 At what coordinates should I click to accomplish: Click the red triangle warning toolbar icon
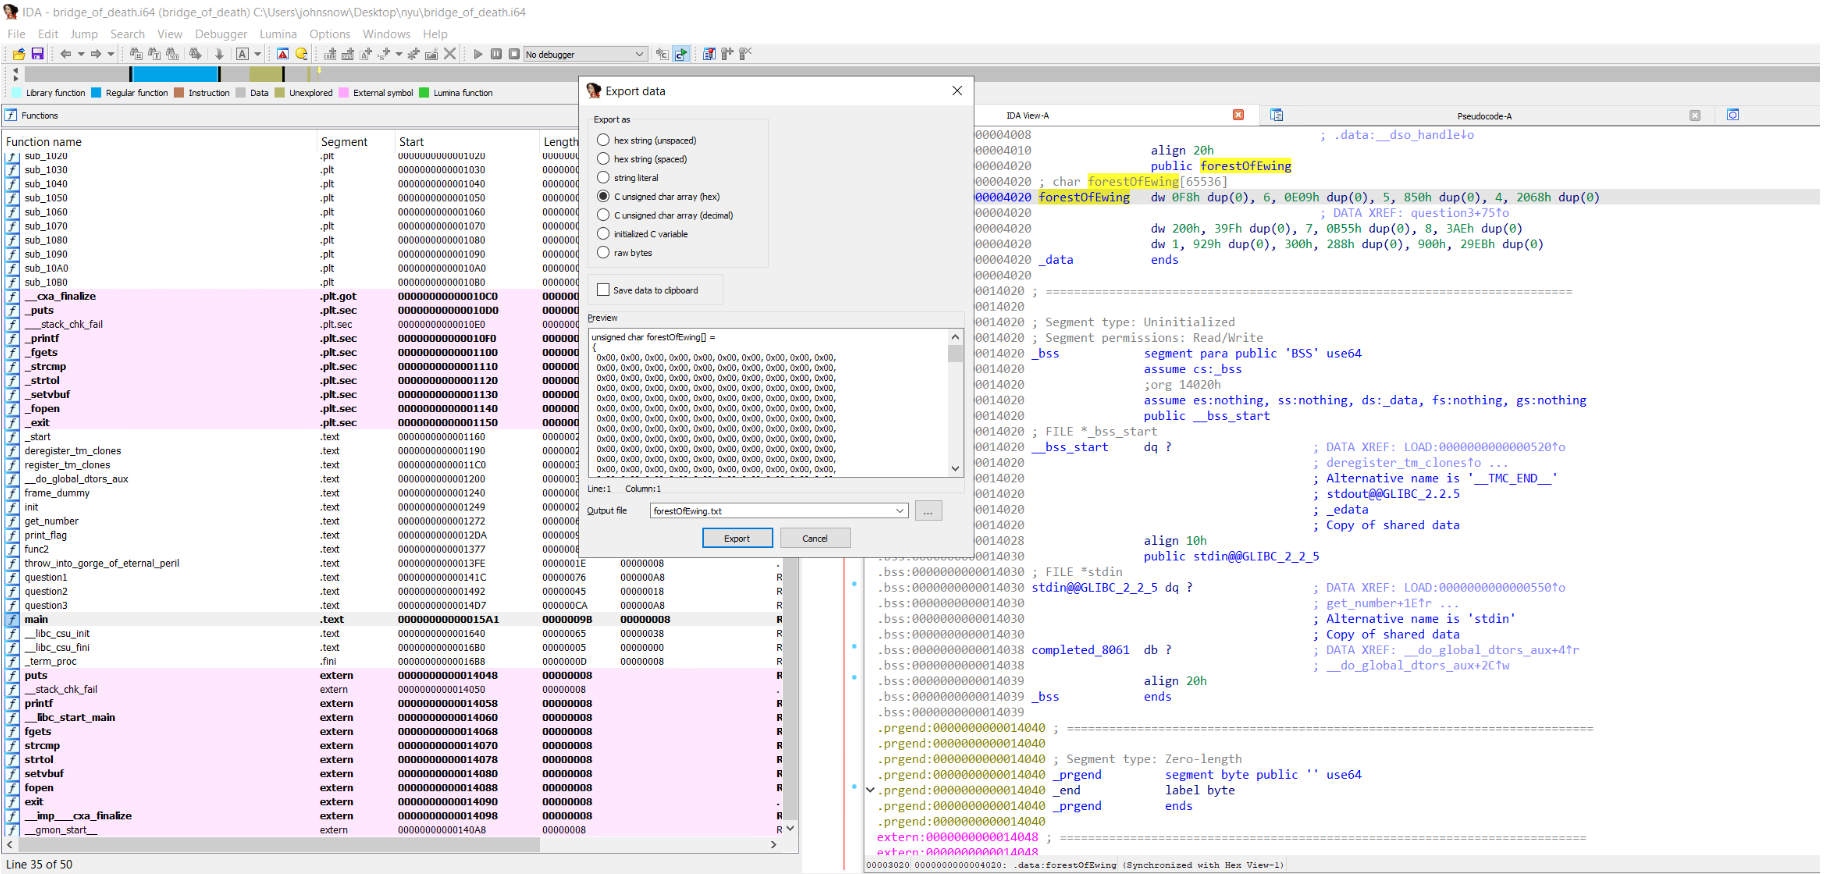[x=283, y=54]
